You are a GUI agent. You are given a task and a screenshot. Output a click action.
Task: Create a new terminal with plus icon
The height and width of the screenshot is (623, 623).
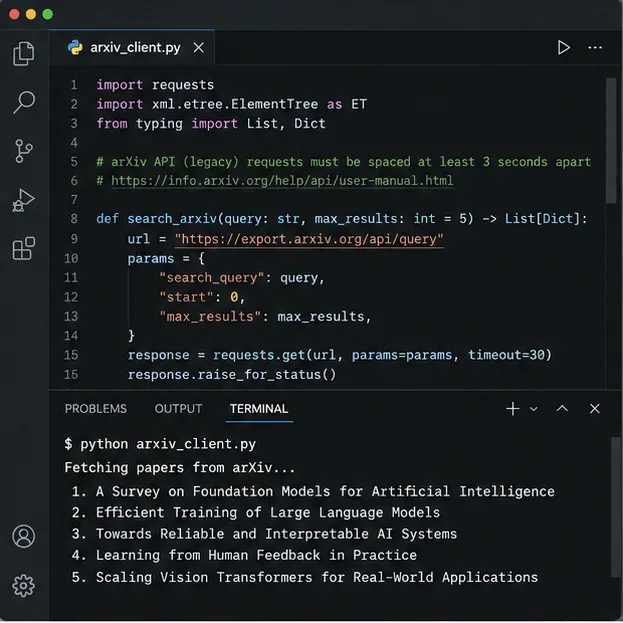tap(513, 408)
